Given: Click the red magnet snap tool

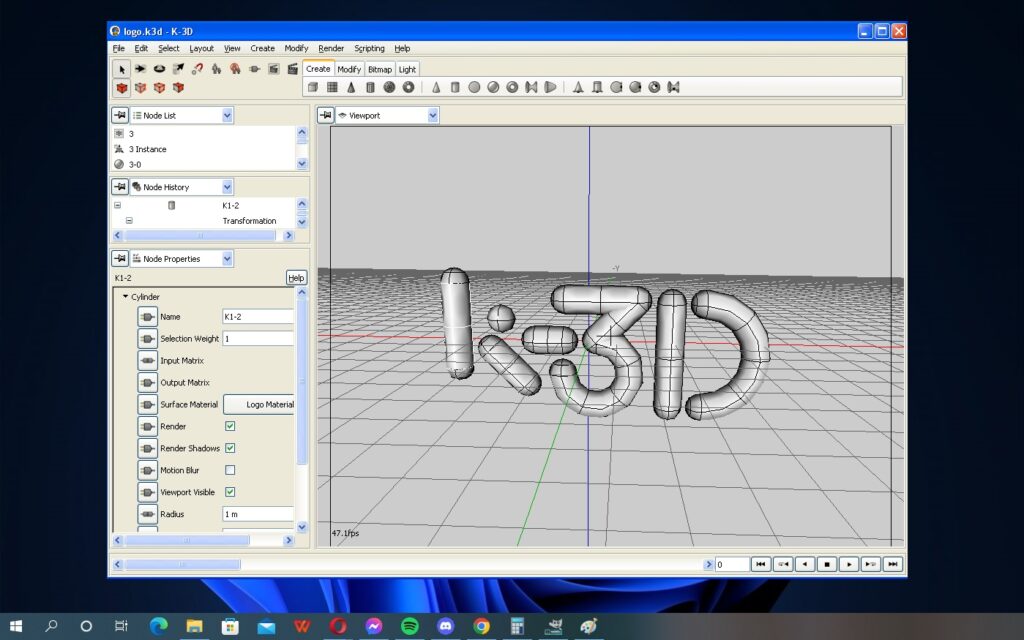Looking at the screenshot, I should (197, 69).
